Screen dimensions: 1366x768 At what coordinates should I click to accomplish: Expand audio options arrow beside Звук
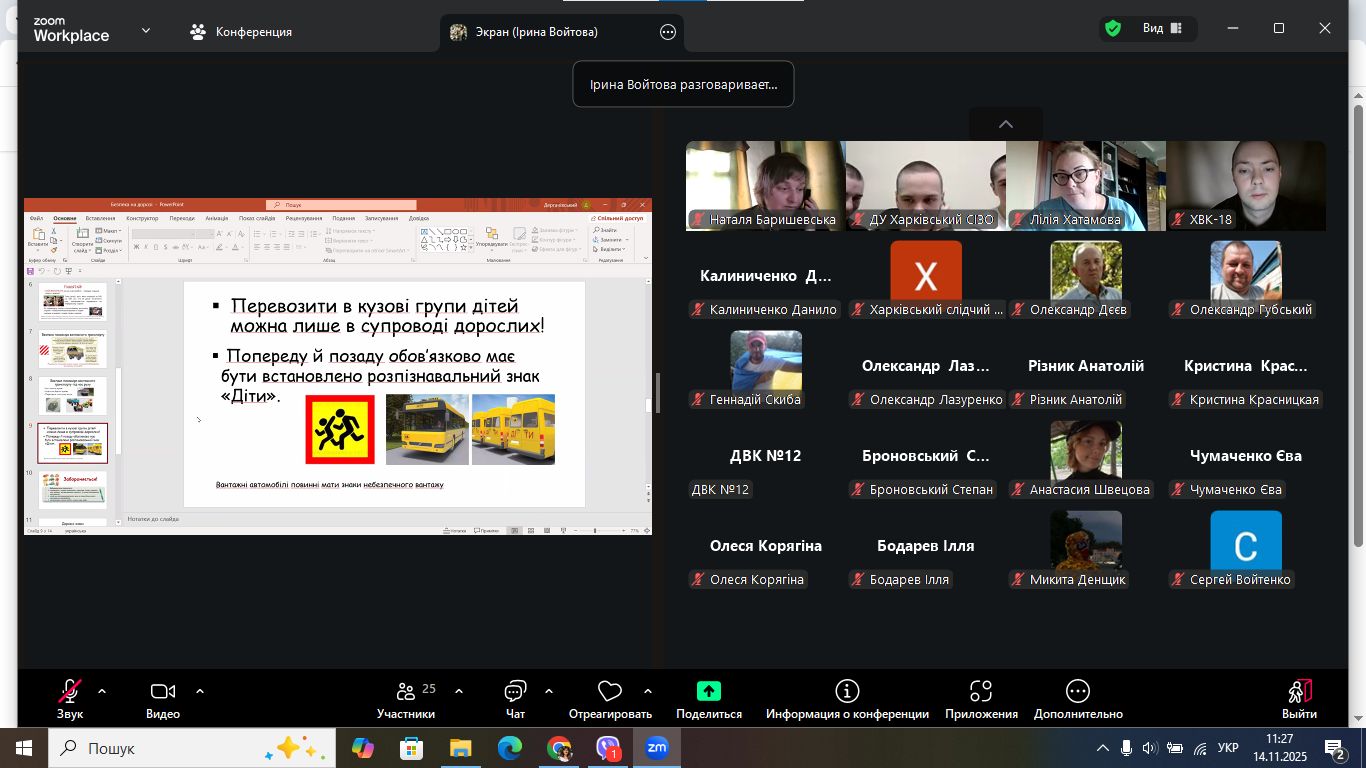click(101, 691)
